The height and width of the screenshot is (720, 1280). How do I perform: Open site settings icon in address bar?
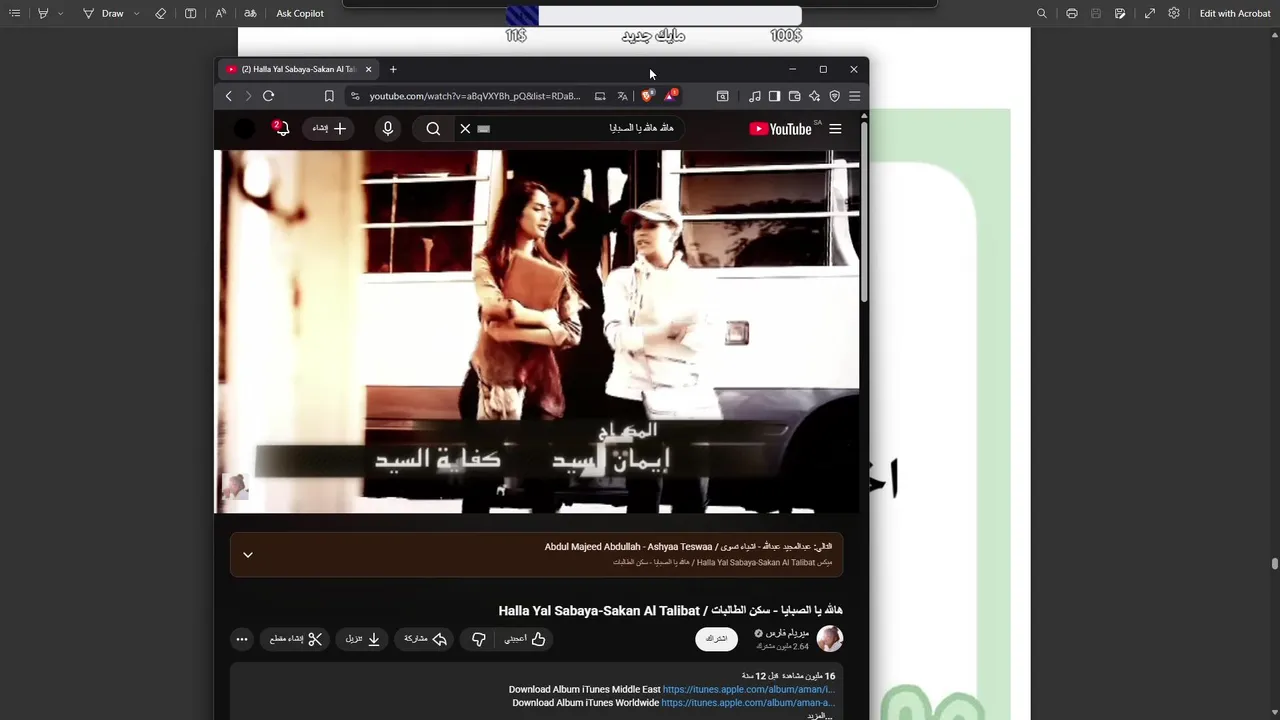click(354, 96)
